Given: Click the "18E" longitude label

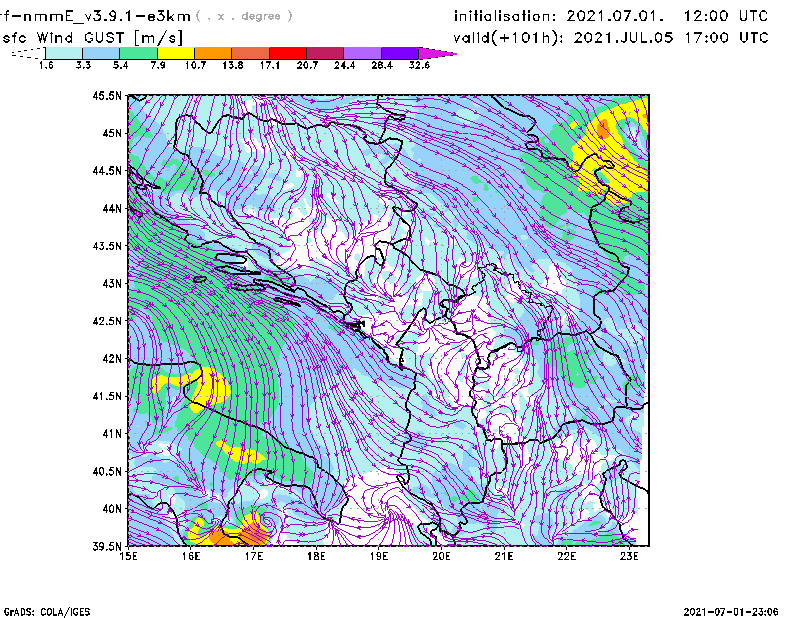Looking at the screenshot, I should (x=316, y=556).
